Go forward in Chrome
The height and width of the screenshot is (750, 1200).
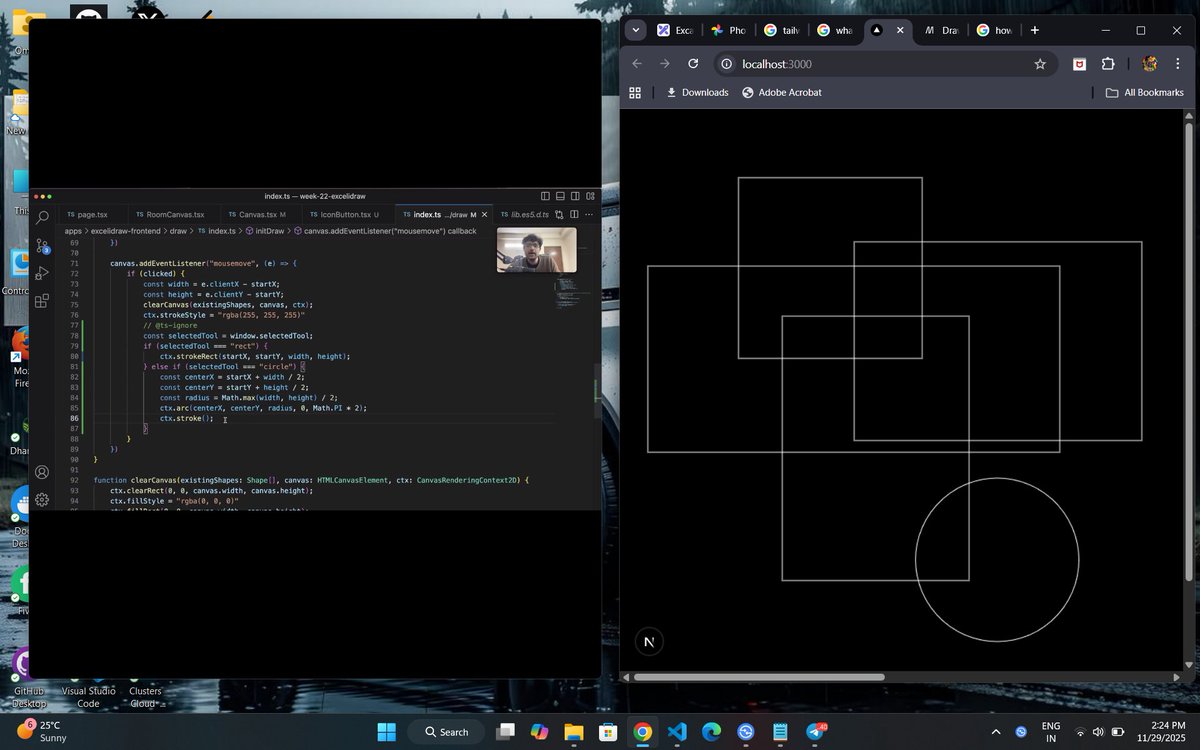(665, 64)
